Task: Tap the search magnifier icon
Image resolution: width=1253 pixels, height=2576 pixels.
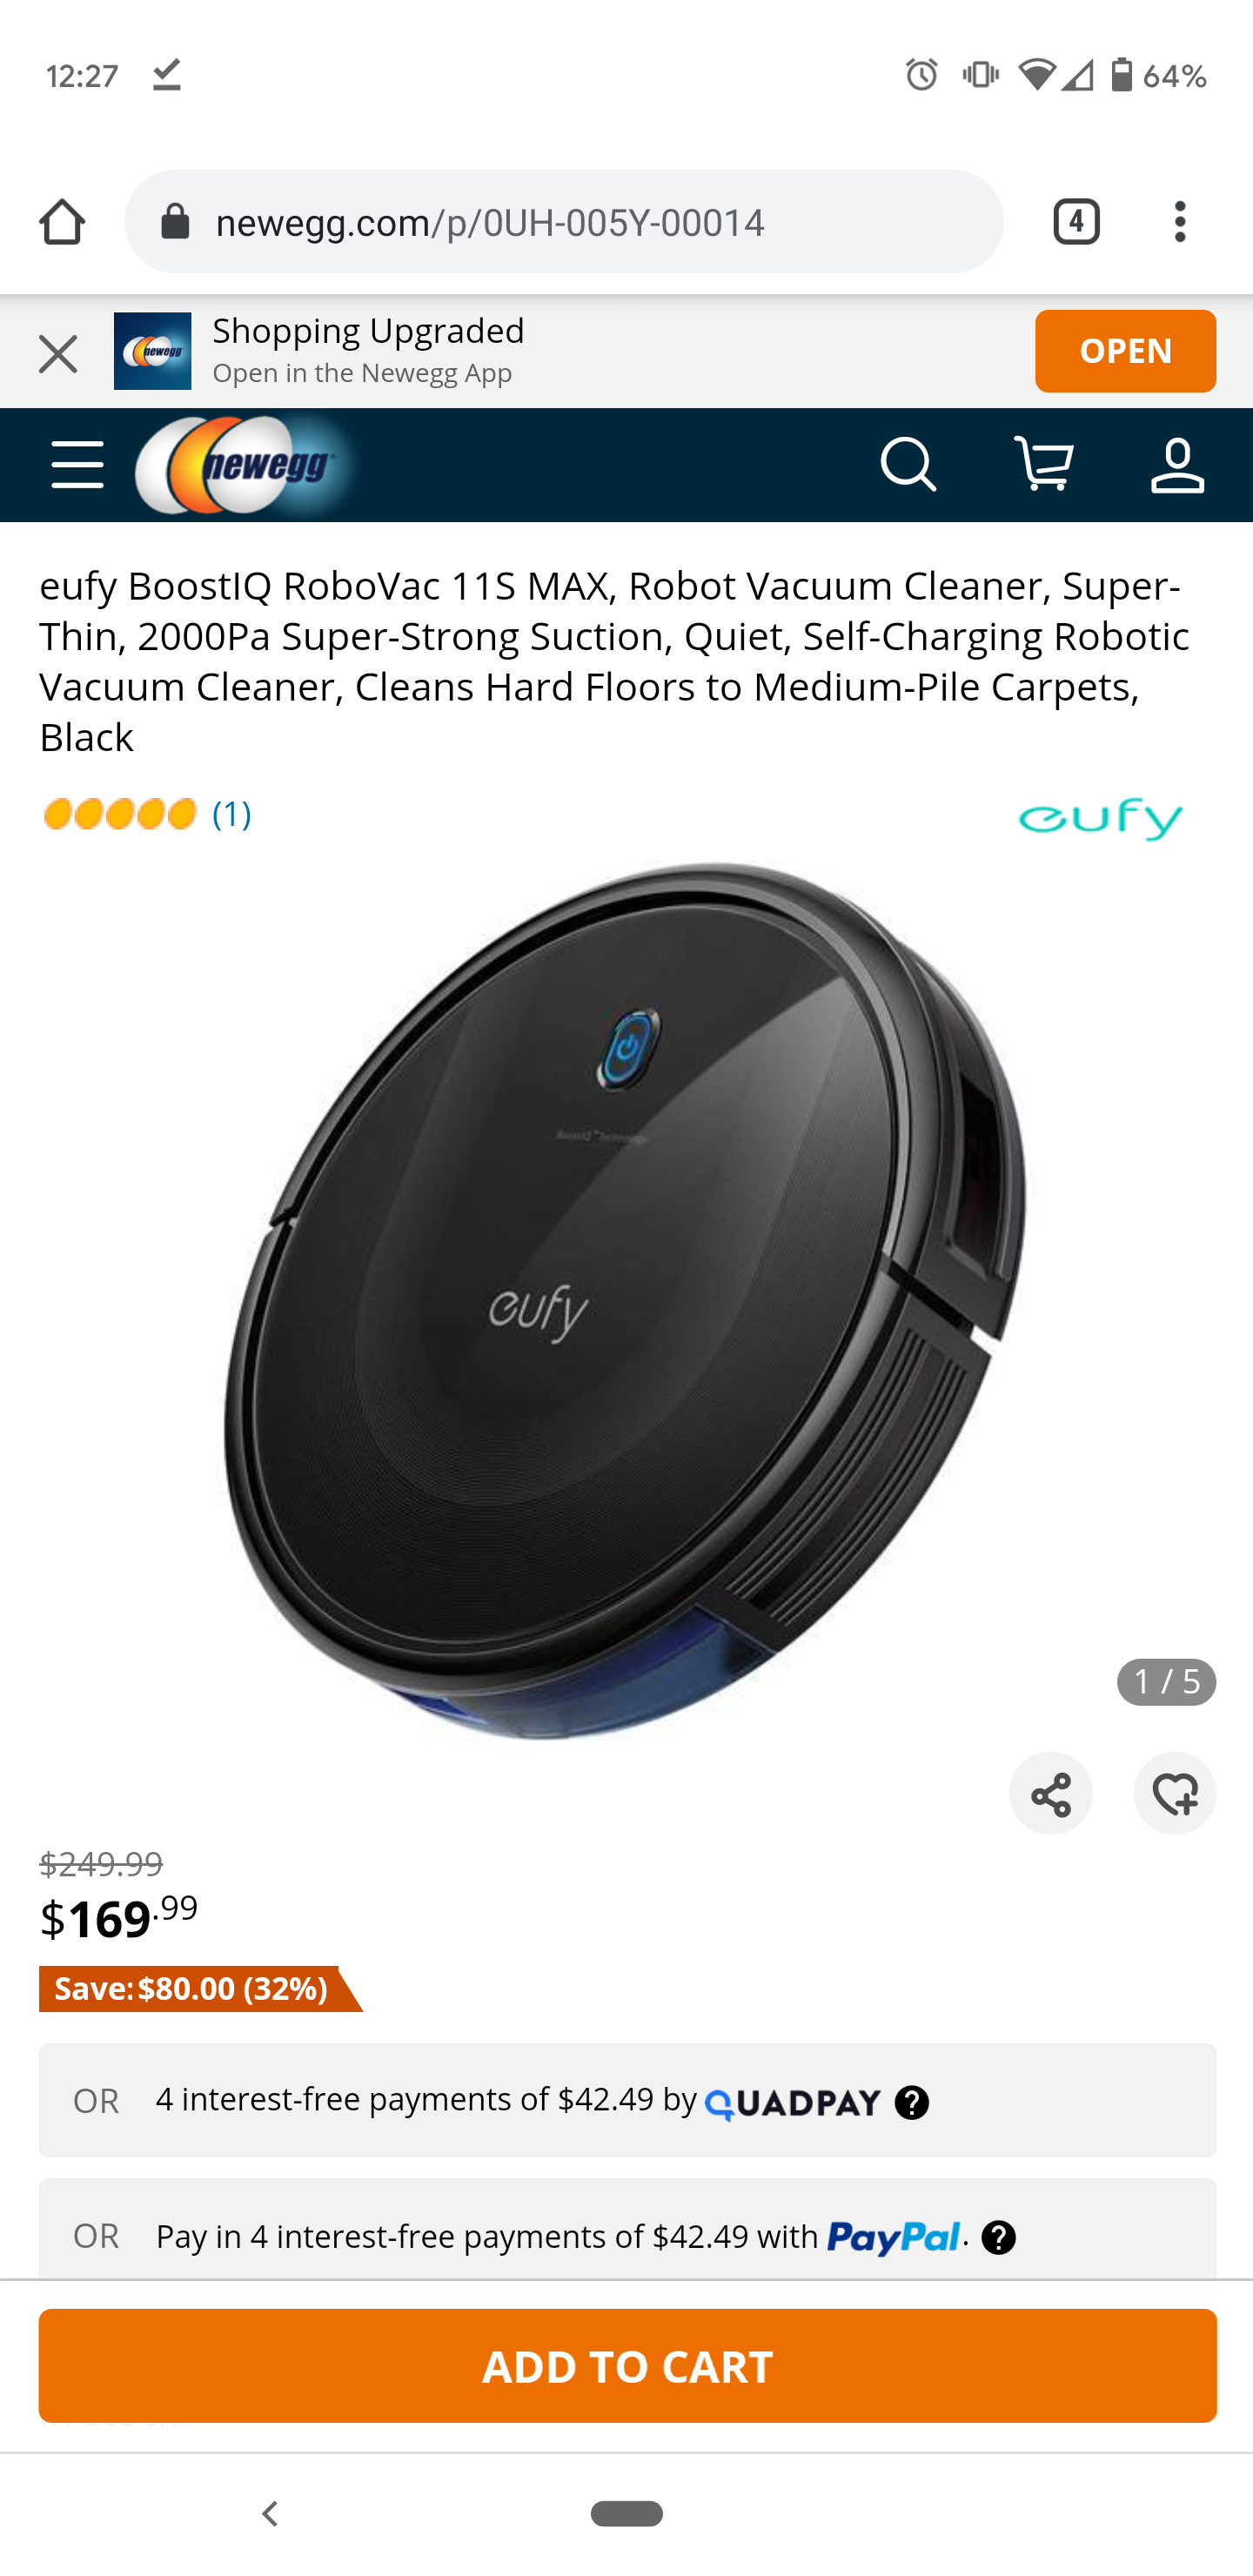Action: tap(908, 465)
